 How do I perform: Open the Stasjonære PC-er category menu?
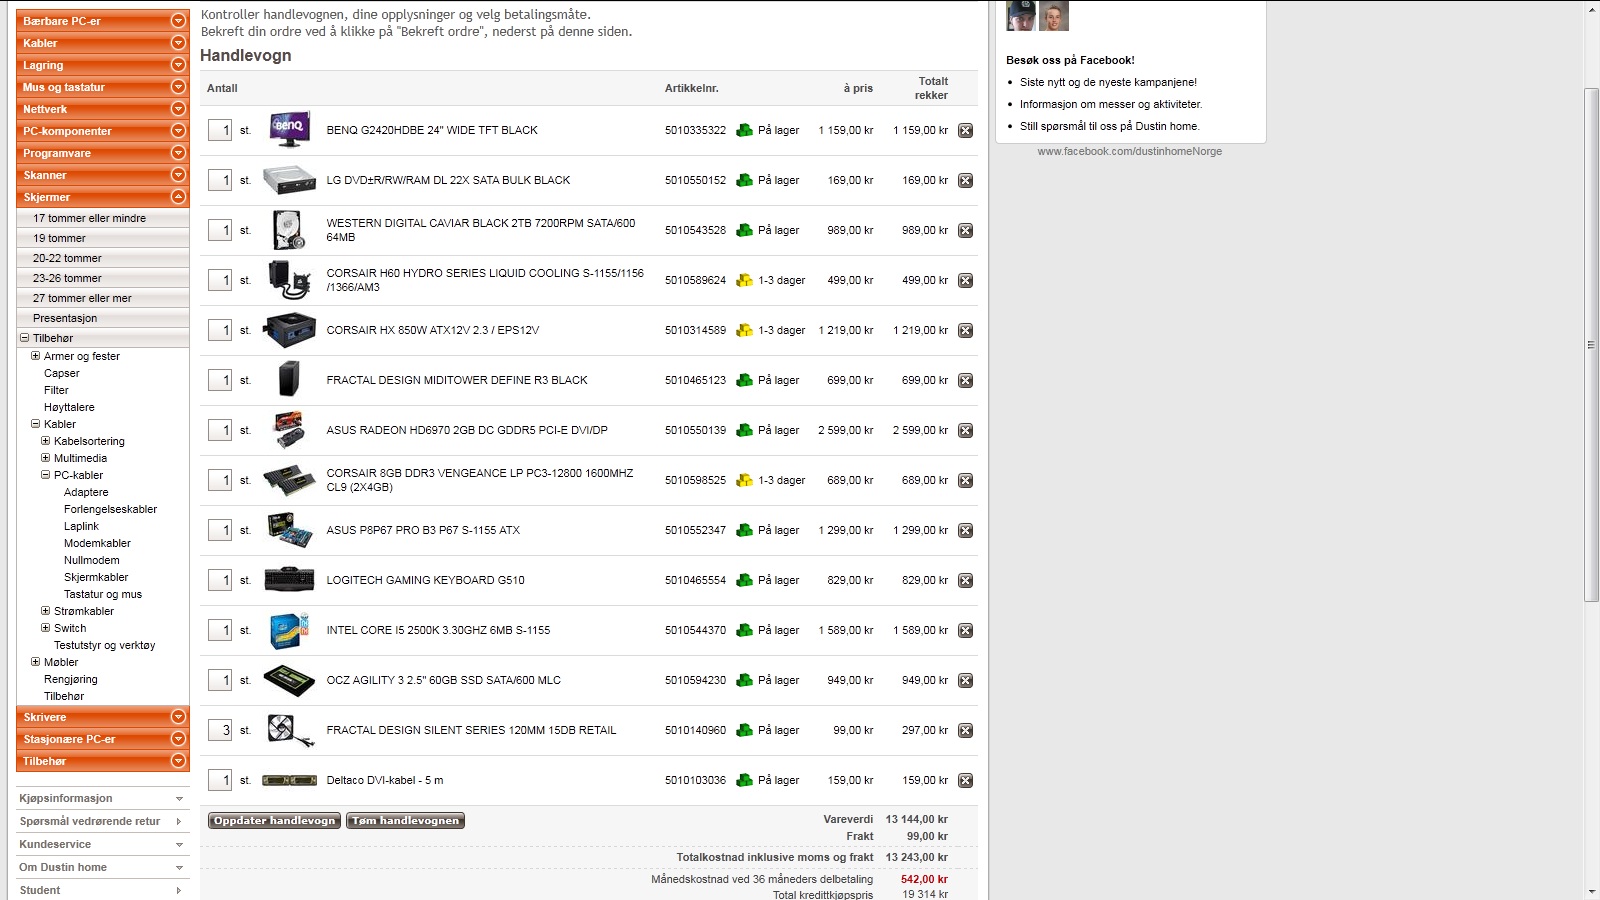103,739
